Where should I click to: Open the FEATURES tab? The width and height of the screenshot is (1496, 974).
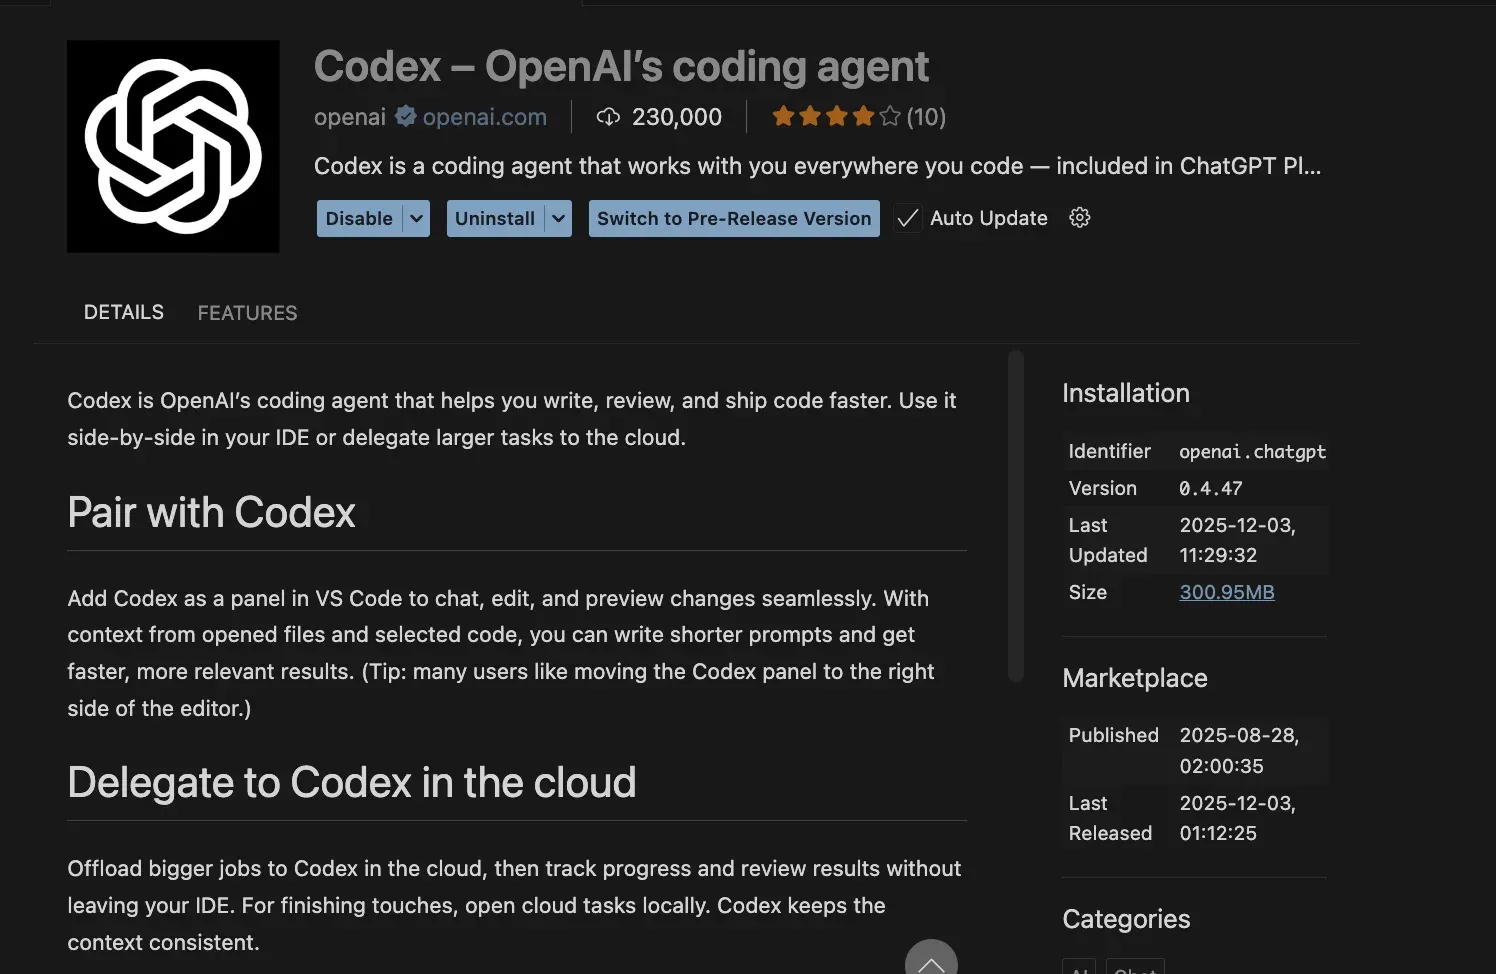[247, 313]
